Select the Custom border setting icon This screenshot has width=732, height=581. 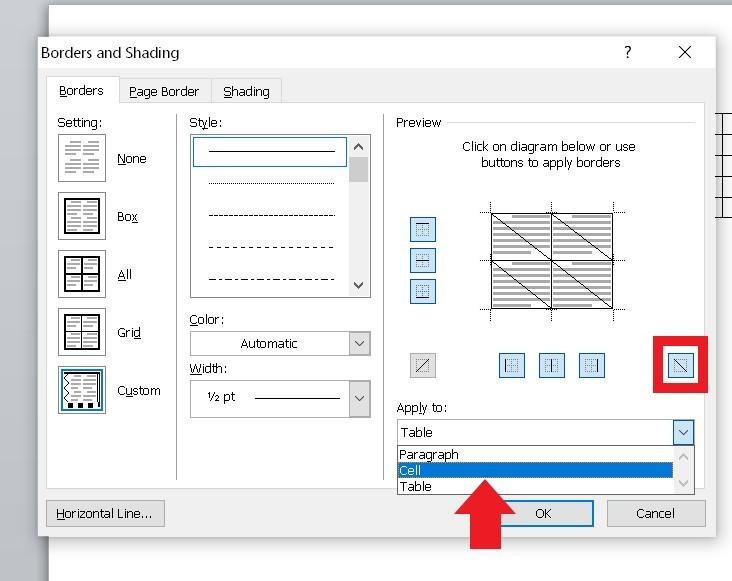[82, 390]
